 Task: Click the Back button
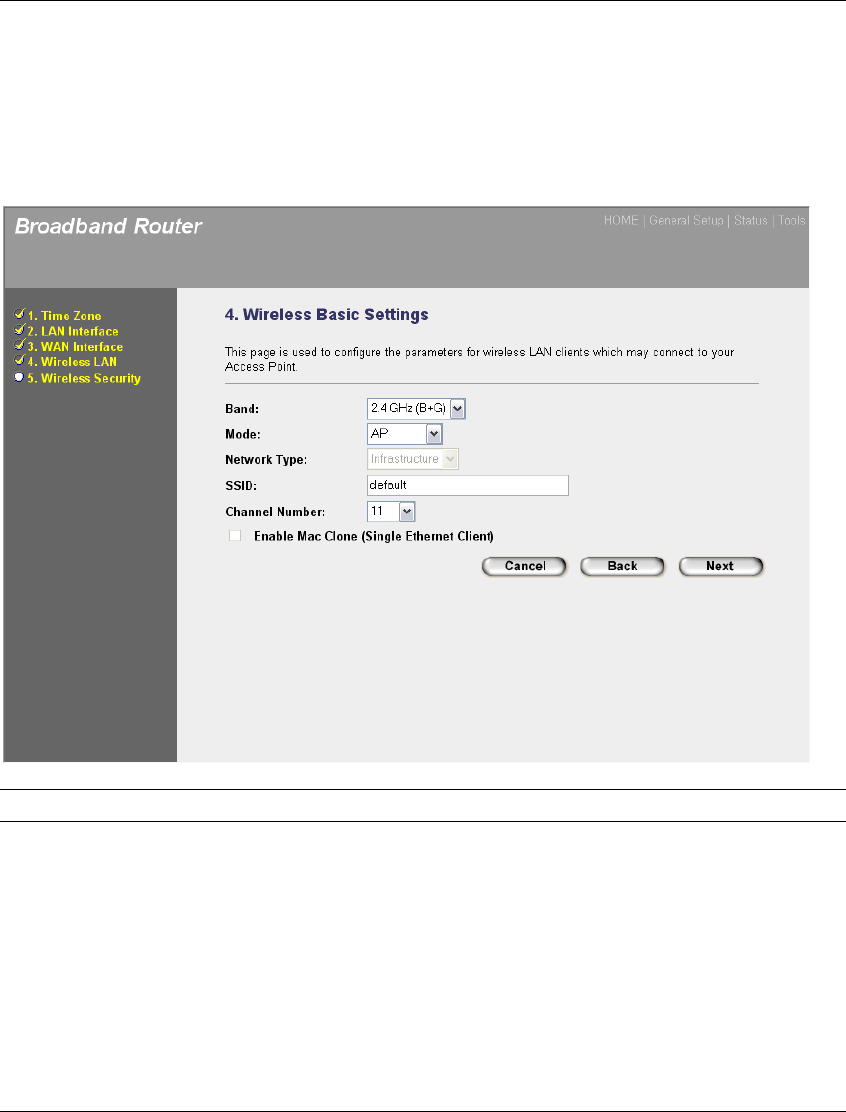point(623,566)
